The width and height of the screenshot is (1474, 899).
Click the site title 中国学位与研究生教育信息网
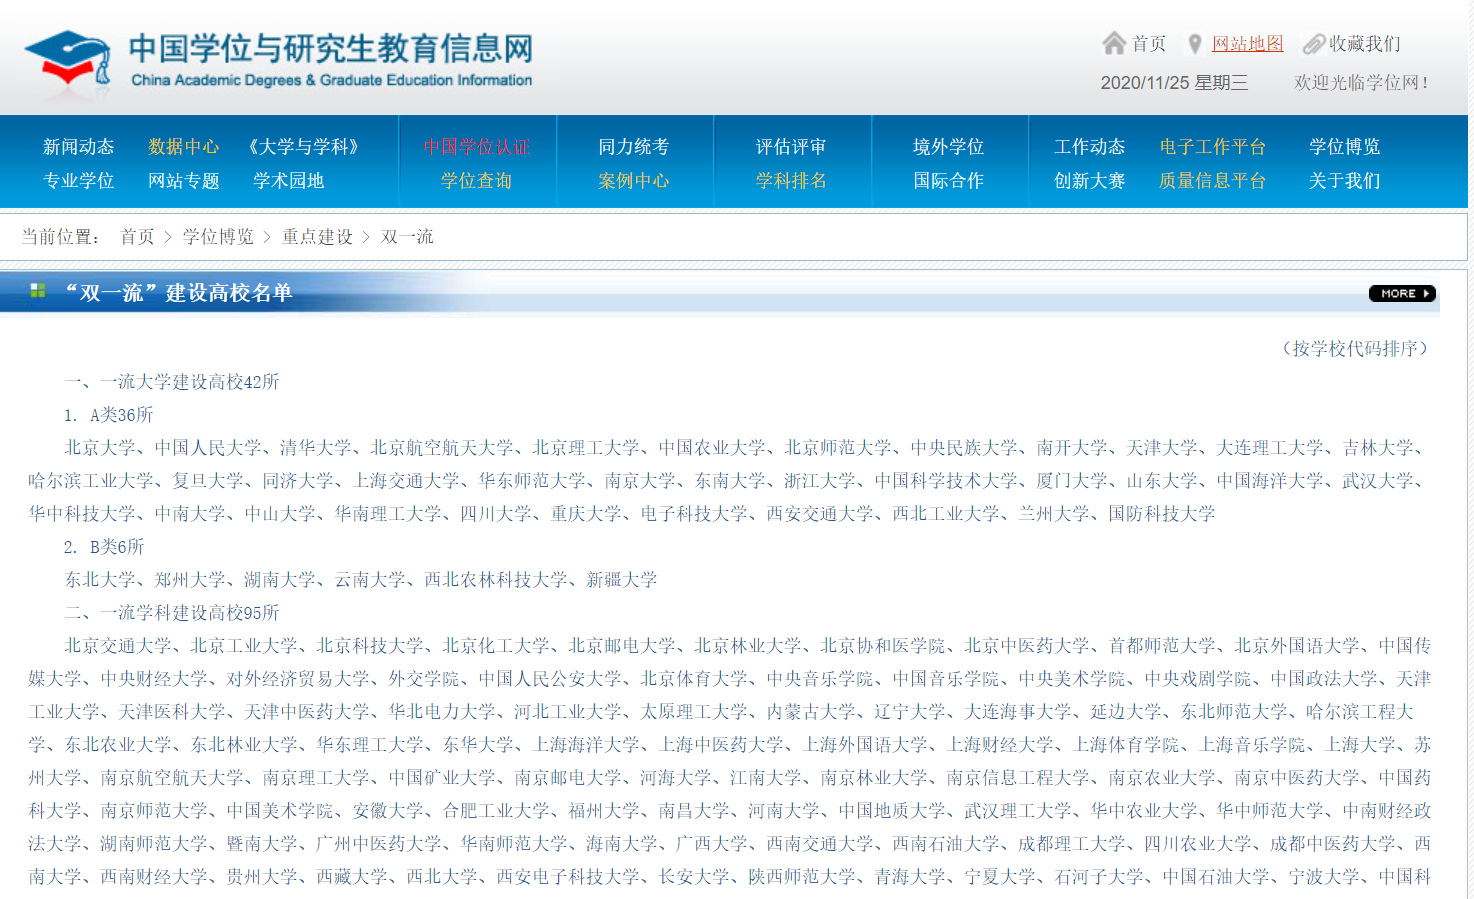pyautogui.click(x=331, y=49)
